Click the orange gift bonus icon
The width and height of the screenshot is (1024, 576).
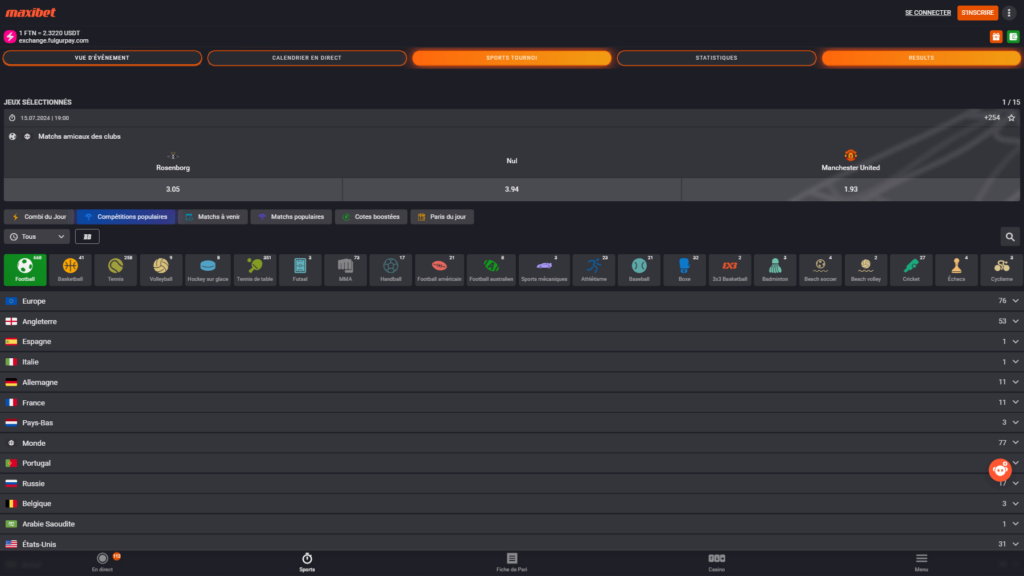[x=996, y=37]
